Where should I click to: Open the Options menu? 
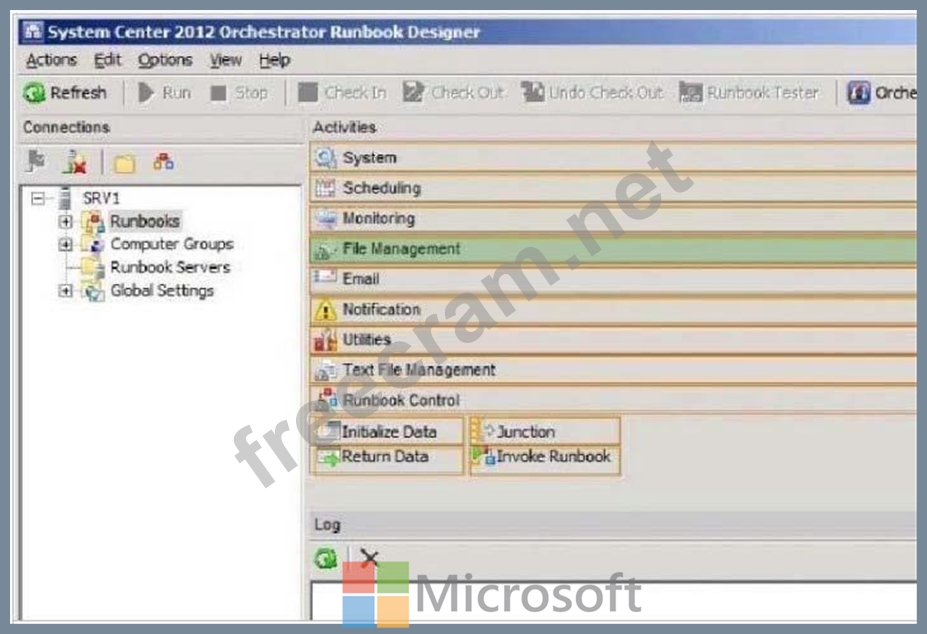[165, 60]
